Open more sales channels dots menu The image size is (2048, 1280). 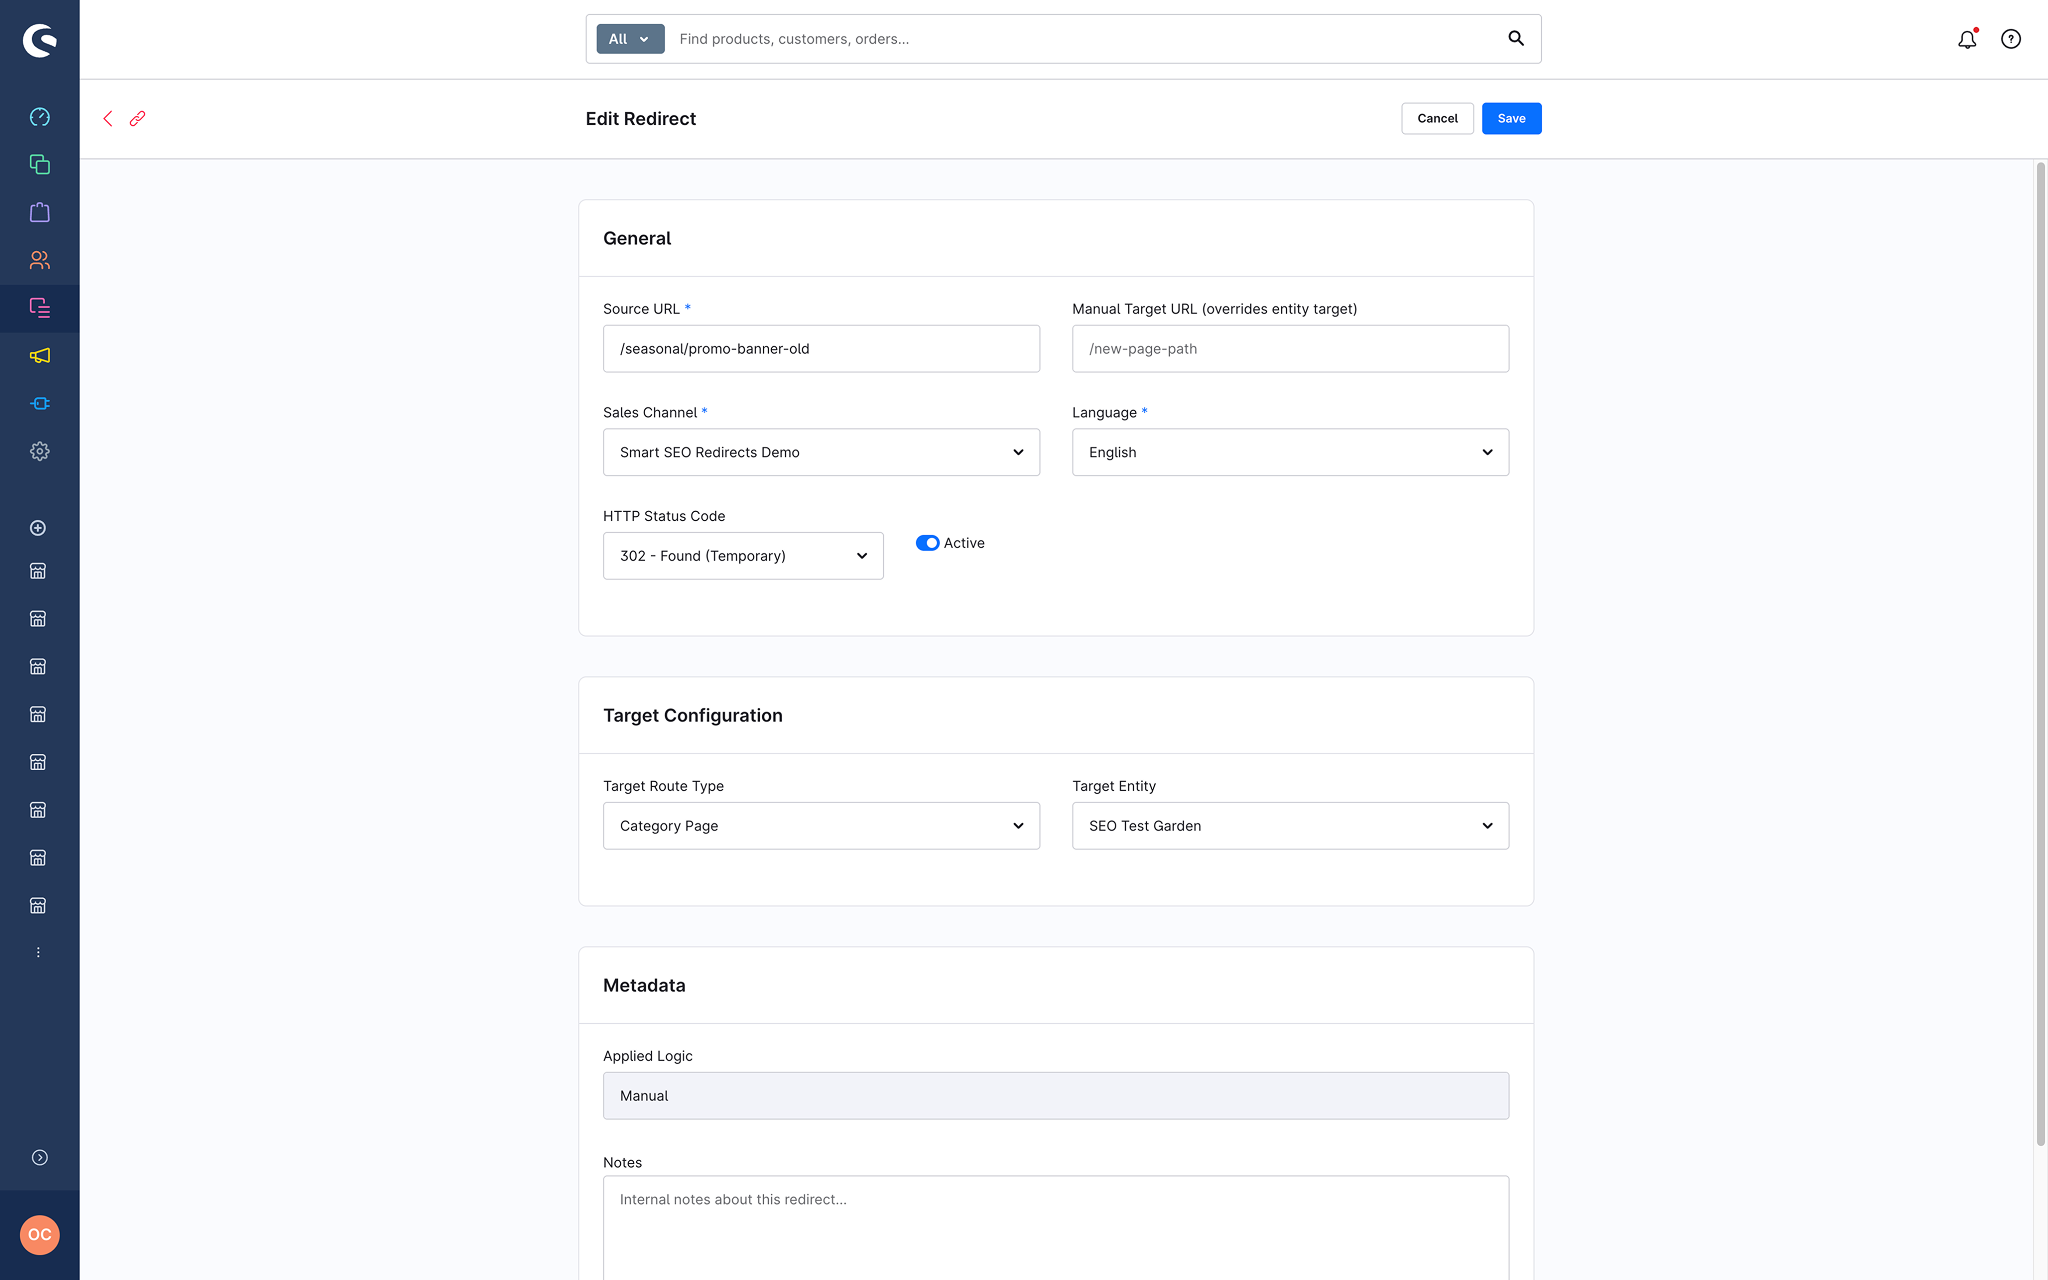click(x=38, y=953)
